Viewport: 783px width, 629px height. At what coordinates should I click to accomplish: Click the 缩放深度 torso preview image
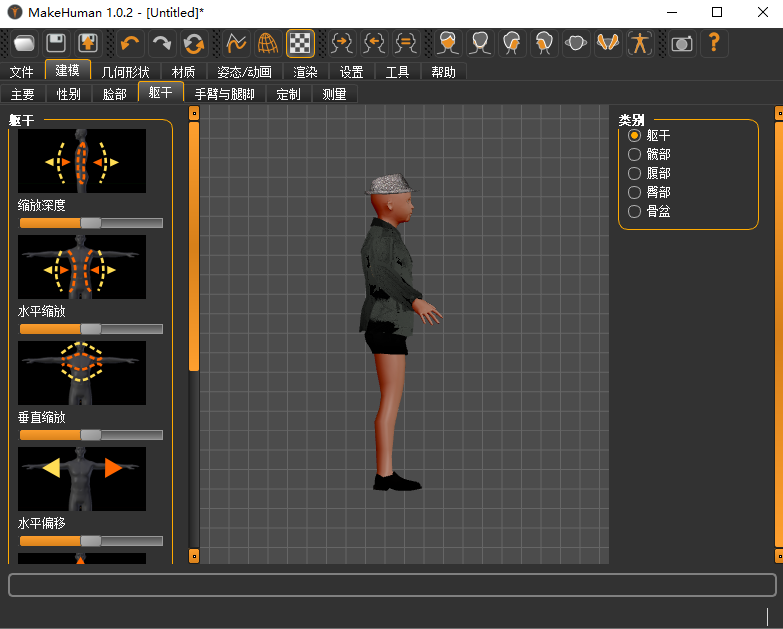(x=82, y=161)
